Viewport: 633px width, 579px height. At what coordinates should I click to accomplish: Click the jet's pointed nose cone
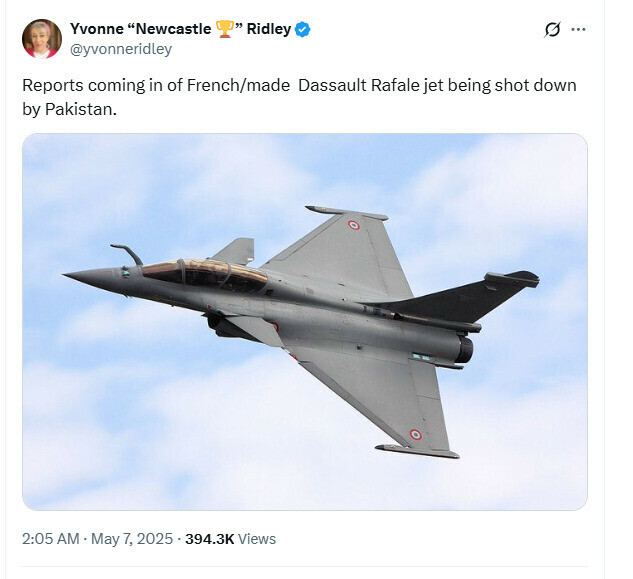80,275
